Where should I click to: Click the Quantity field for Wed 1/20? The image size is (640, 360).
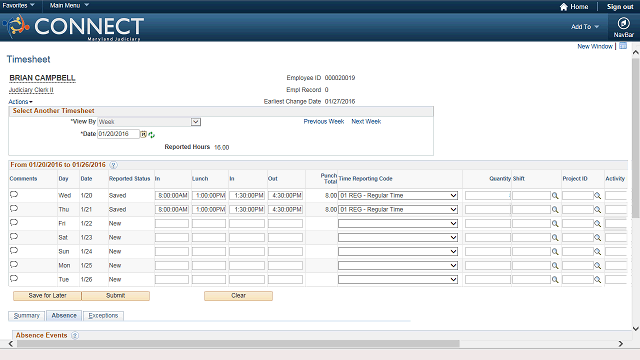[x=488, y=196]
